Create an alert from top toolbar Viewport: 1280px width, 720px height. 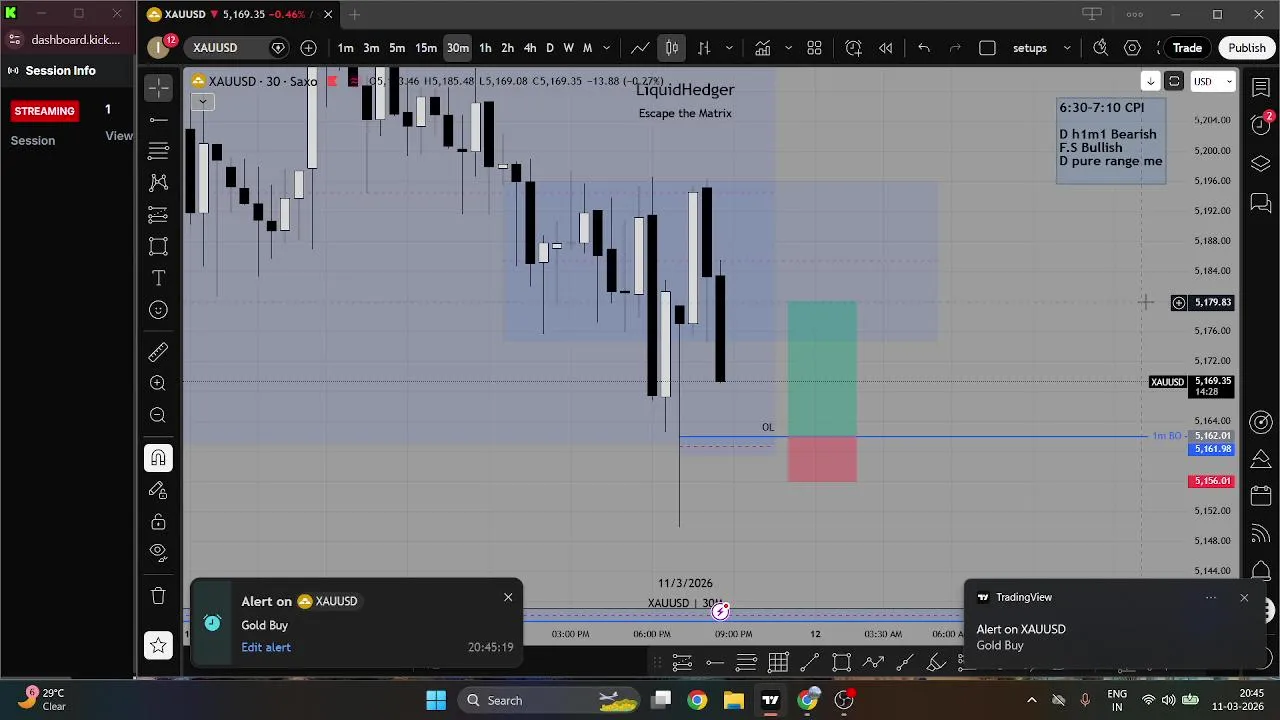[853, 48]
